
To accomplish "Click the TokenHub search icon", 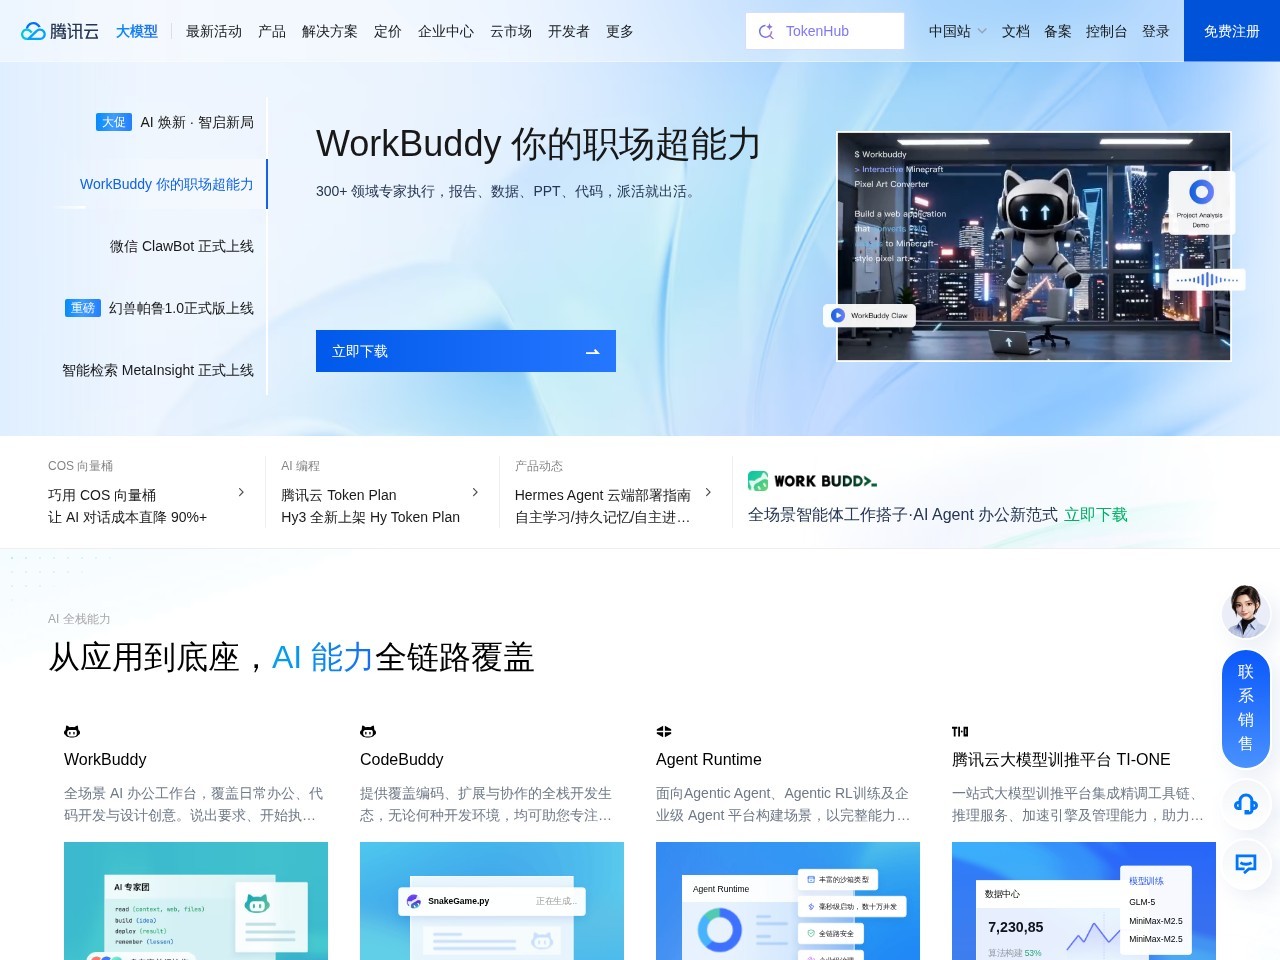I will (766, 31).
